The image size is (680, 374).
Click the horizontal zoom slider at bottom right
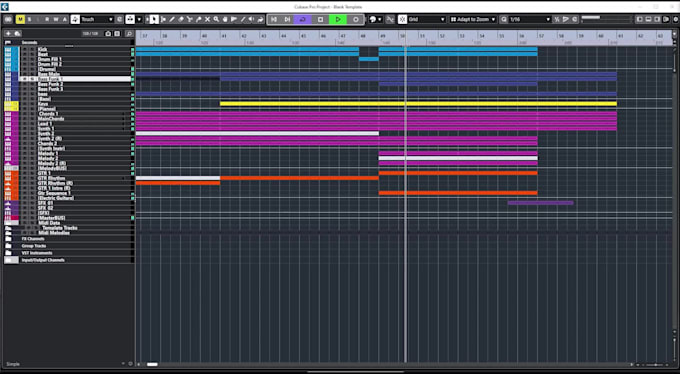(655, 365)
